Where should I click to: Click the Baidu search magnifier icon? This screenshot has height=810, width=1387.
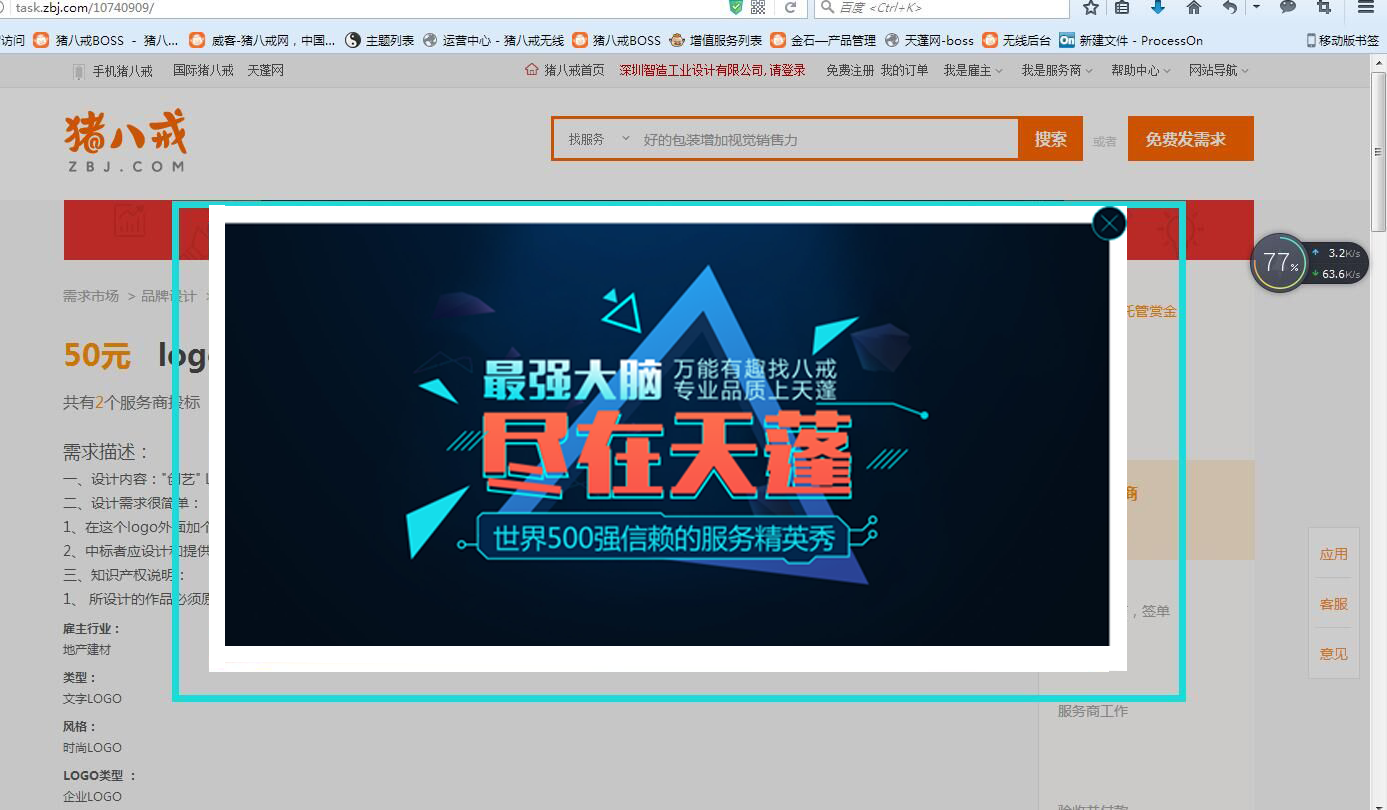point(827,7)
